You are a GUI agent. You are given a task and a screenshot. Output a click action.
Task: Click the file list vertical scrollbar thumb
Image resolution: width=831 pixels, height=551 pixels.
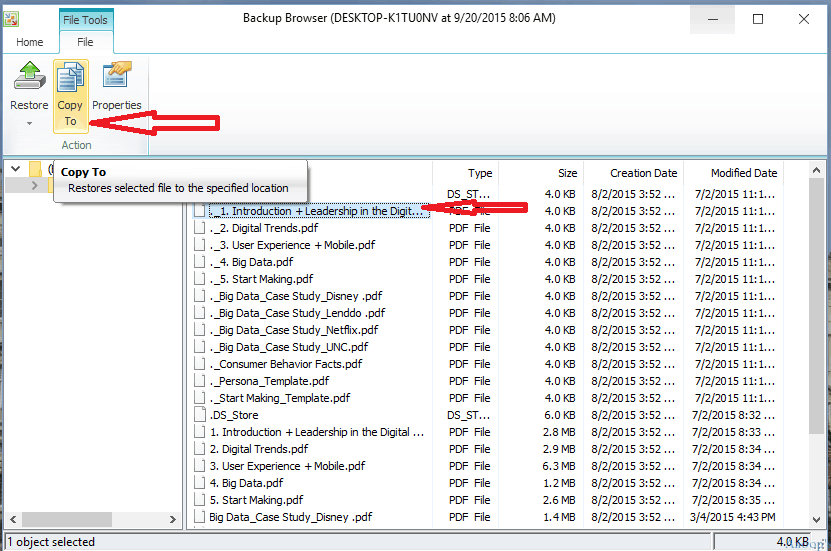click(x=816, y=307)
